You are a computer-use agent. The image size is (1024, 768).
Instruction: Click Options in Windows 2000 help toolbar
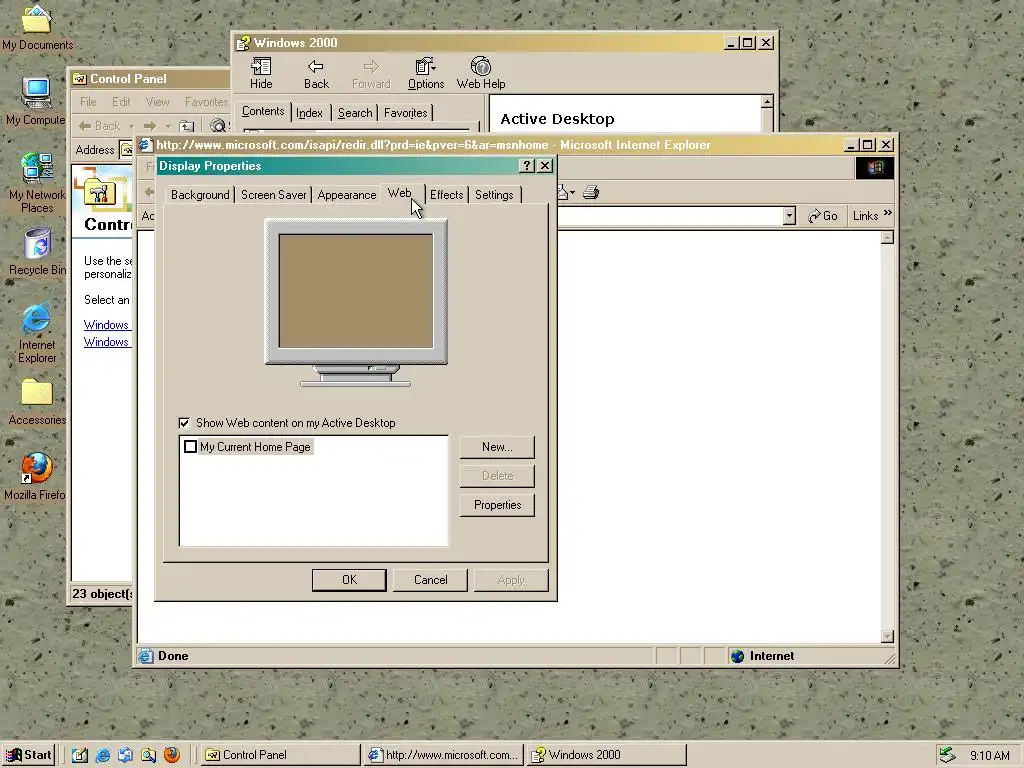coord(426,73)
